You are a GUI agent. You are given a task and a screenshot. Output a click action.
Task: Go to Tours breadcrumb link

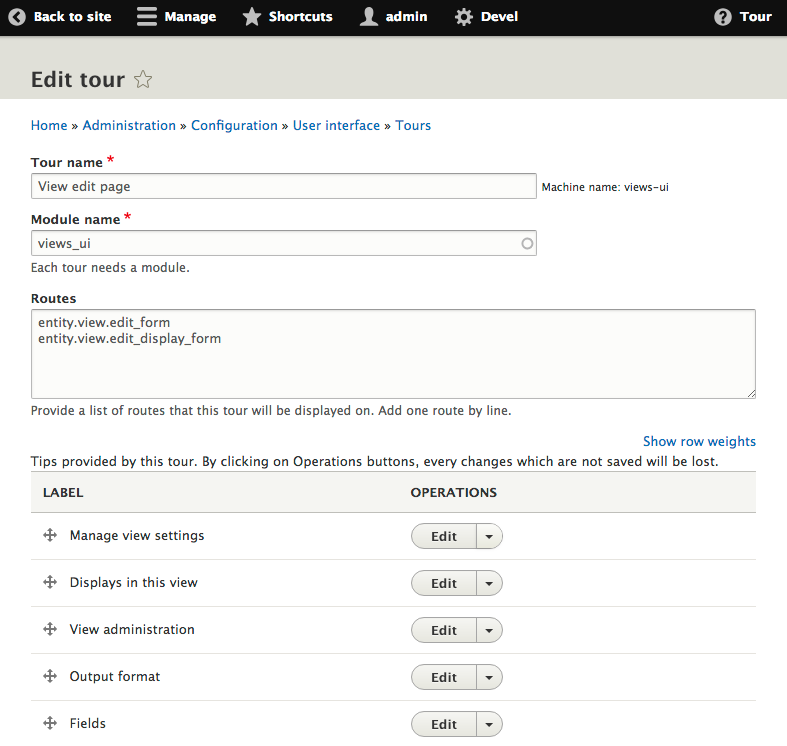pos(413,126)
